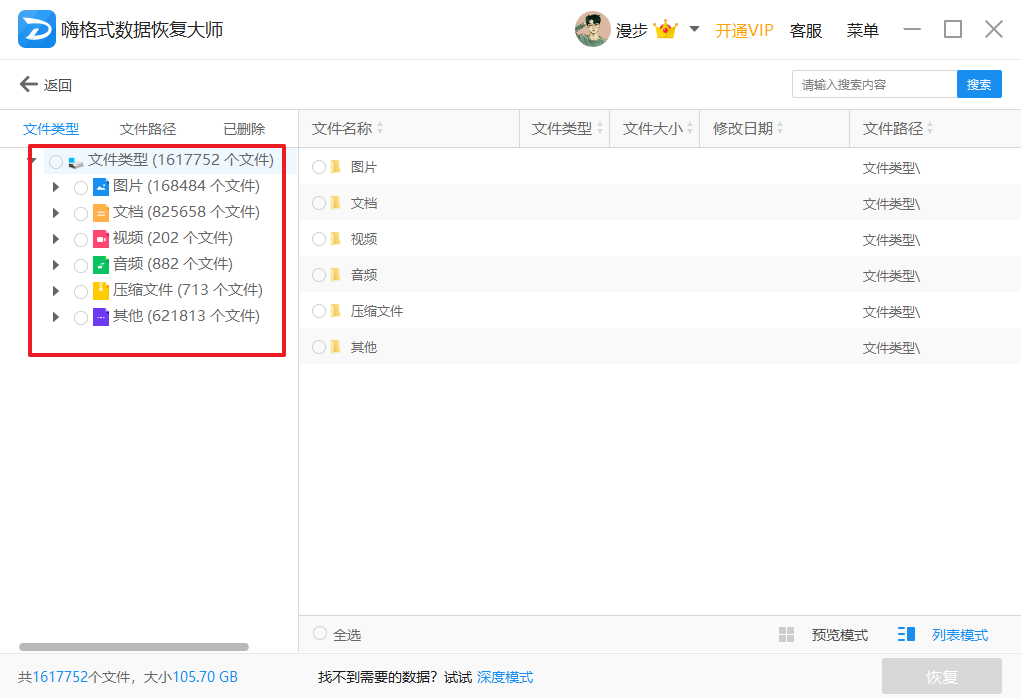1021x698 pixels.
Task: Expand the 视频 tree node arrow
Action: click(56, 239)
